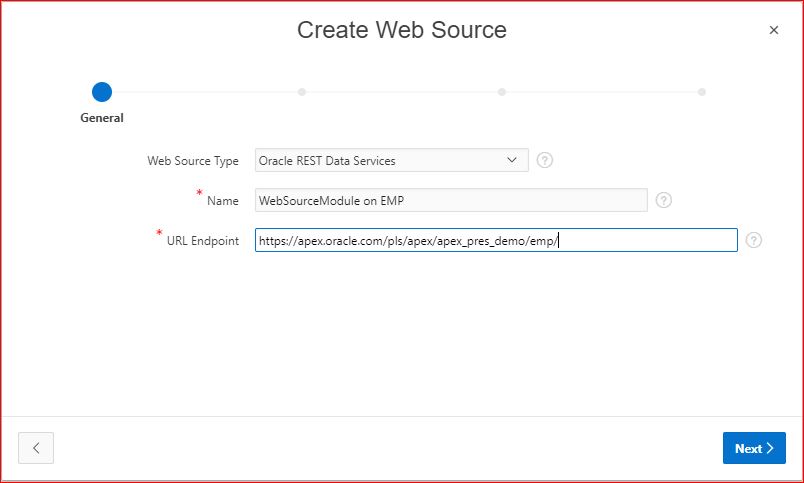Close the Create Web Source dialog

tap(773, 30)
